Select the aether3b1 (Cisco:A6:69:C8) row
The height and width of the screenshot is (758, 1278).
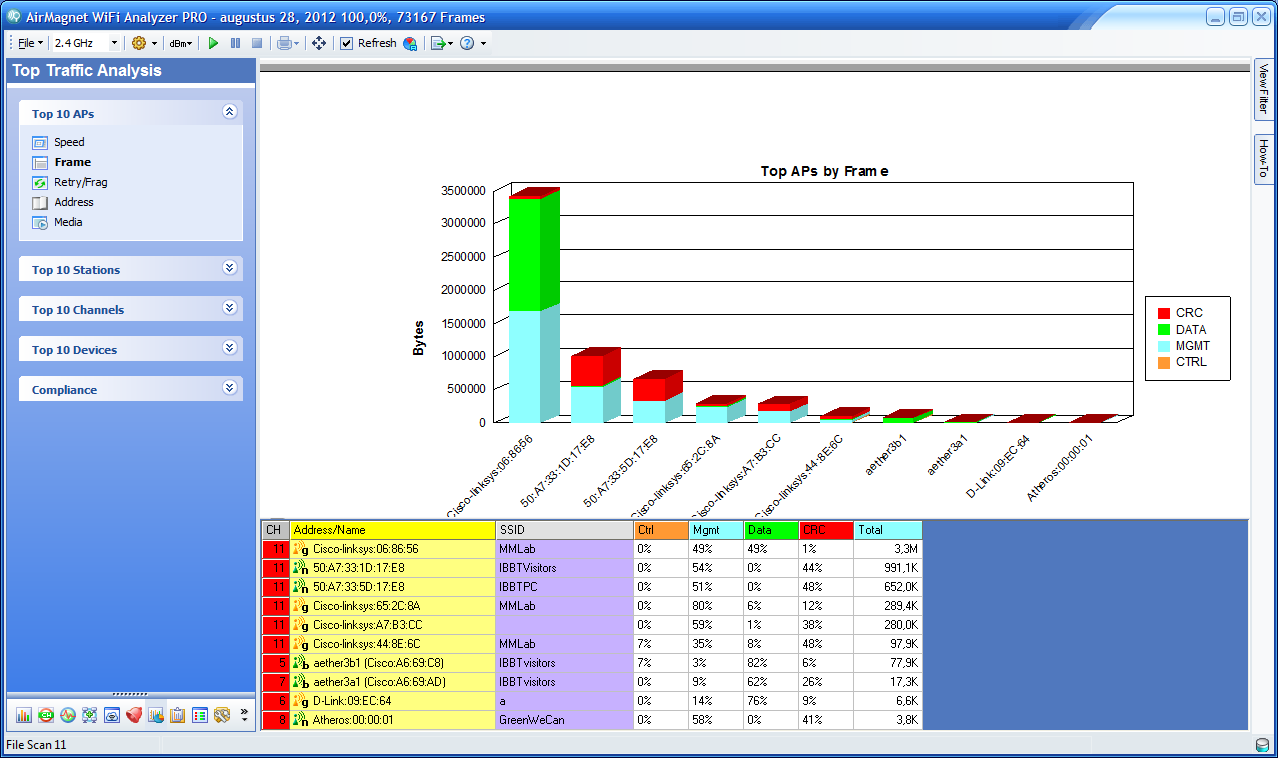point(592,662)
